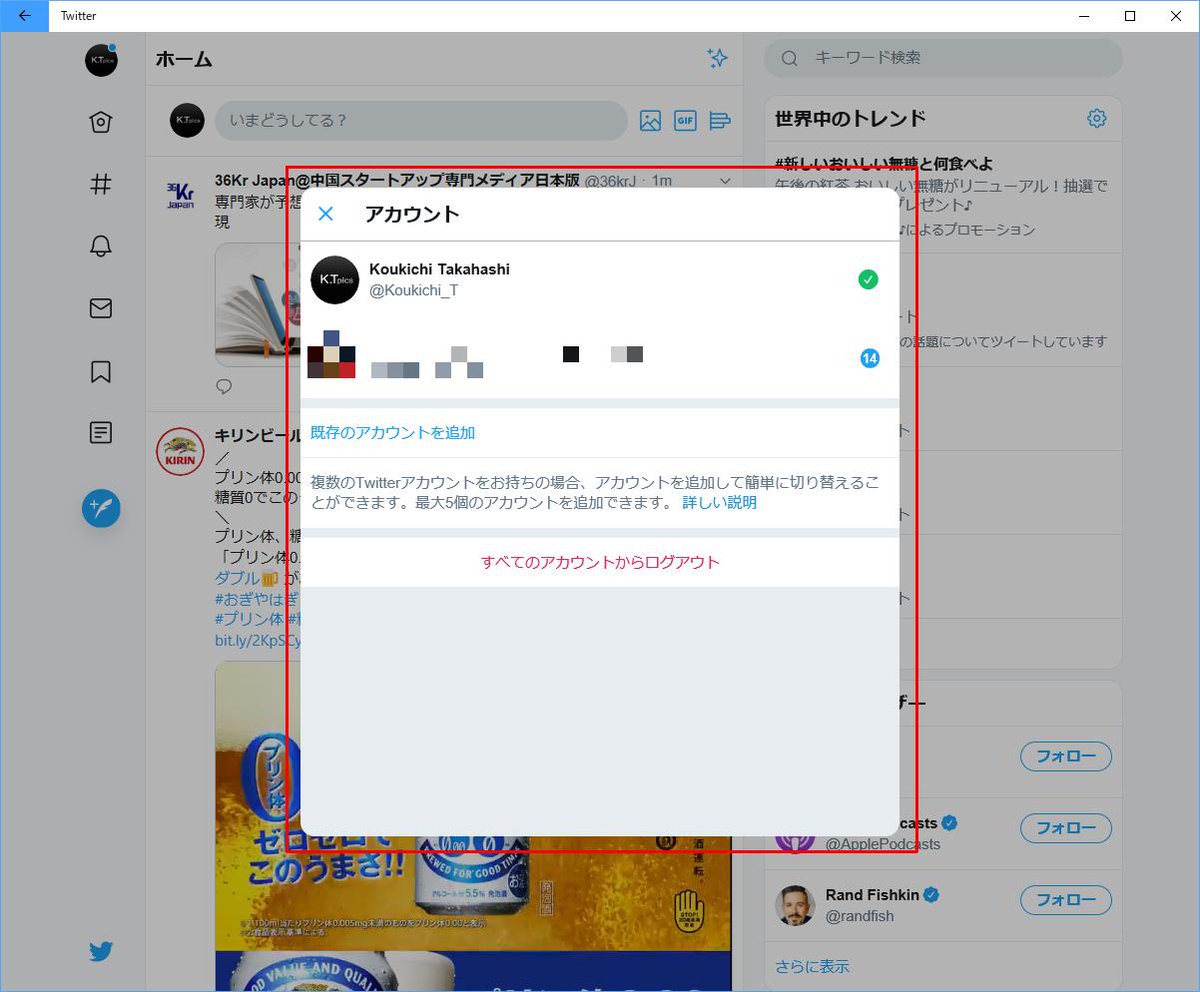The height and width of the screenshot is (992, 1200).
Task: Open the Bookmarks icon
Action: 101,371
